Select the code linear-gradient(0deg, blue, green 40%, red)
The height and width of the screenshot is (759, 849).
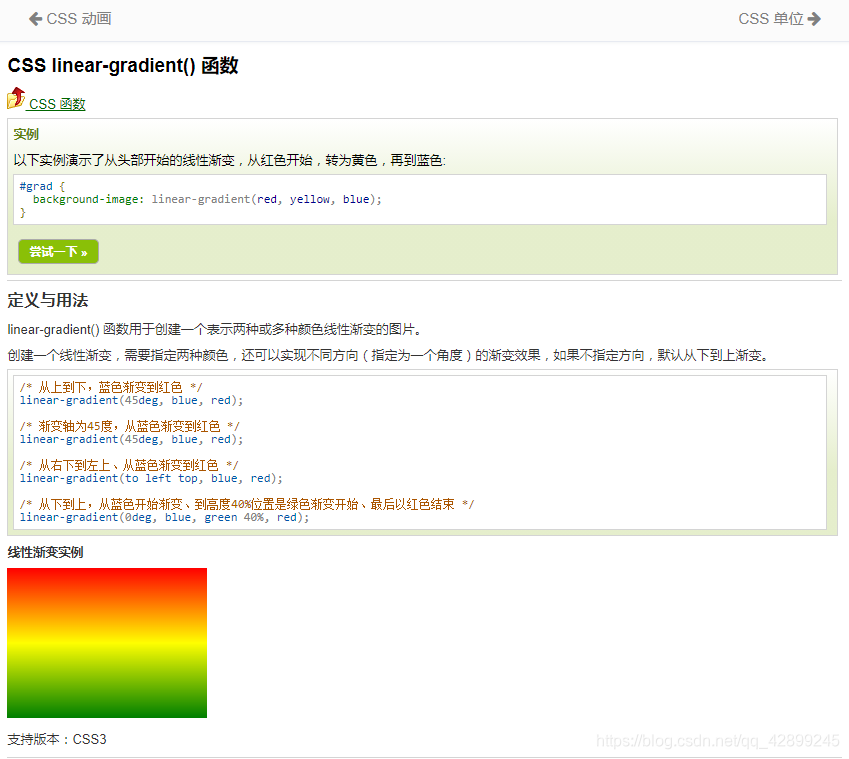[160, 517]
